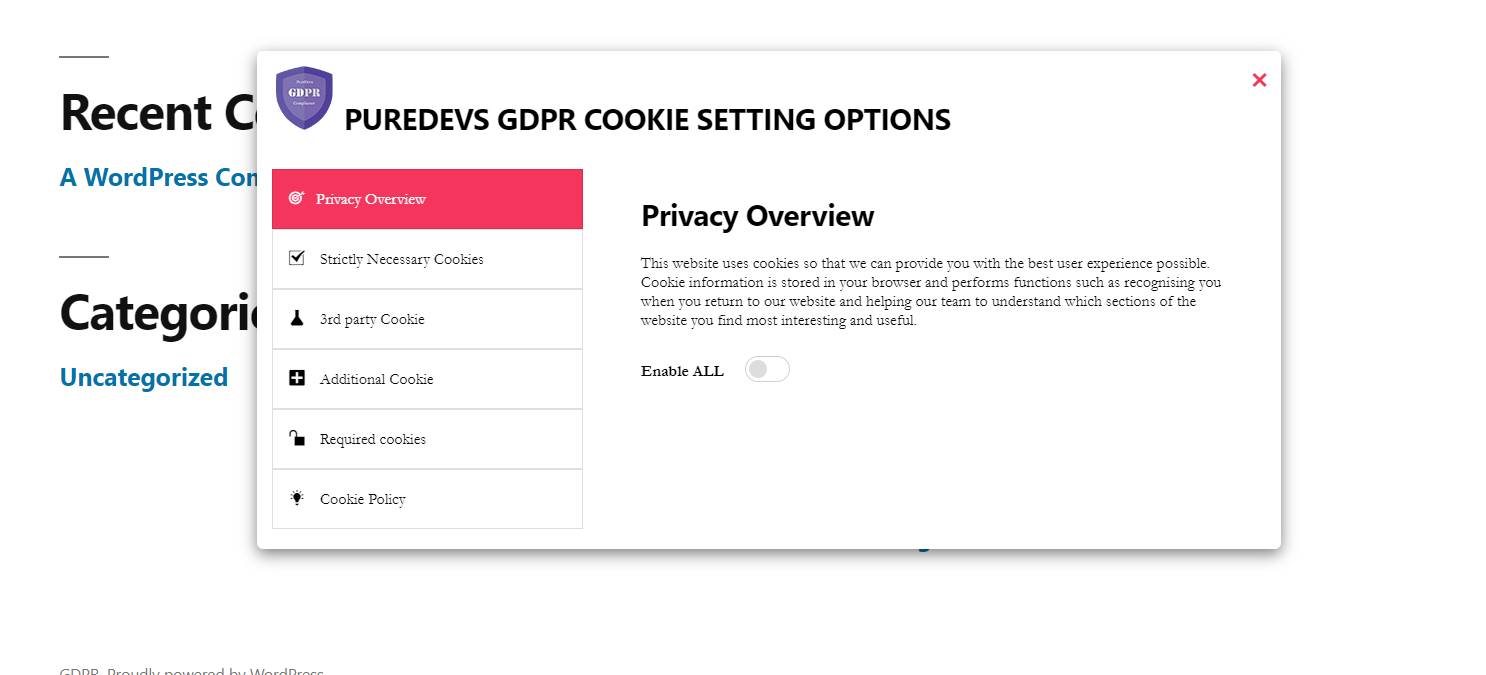
Task: Click the lightbulb icon next to Cookie Policy
Action: click(297, 498)
